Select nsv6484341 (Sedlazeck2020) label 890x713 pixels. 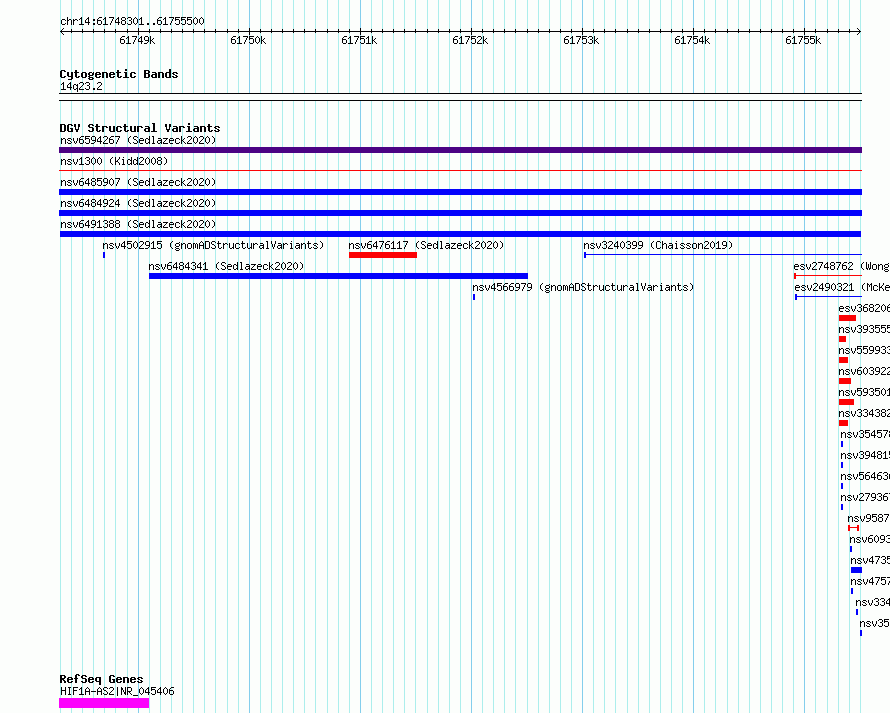click(x=226, y=266)
